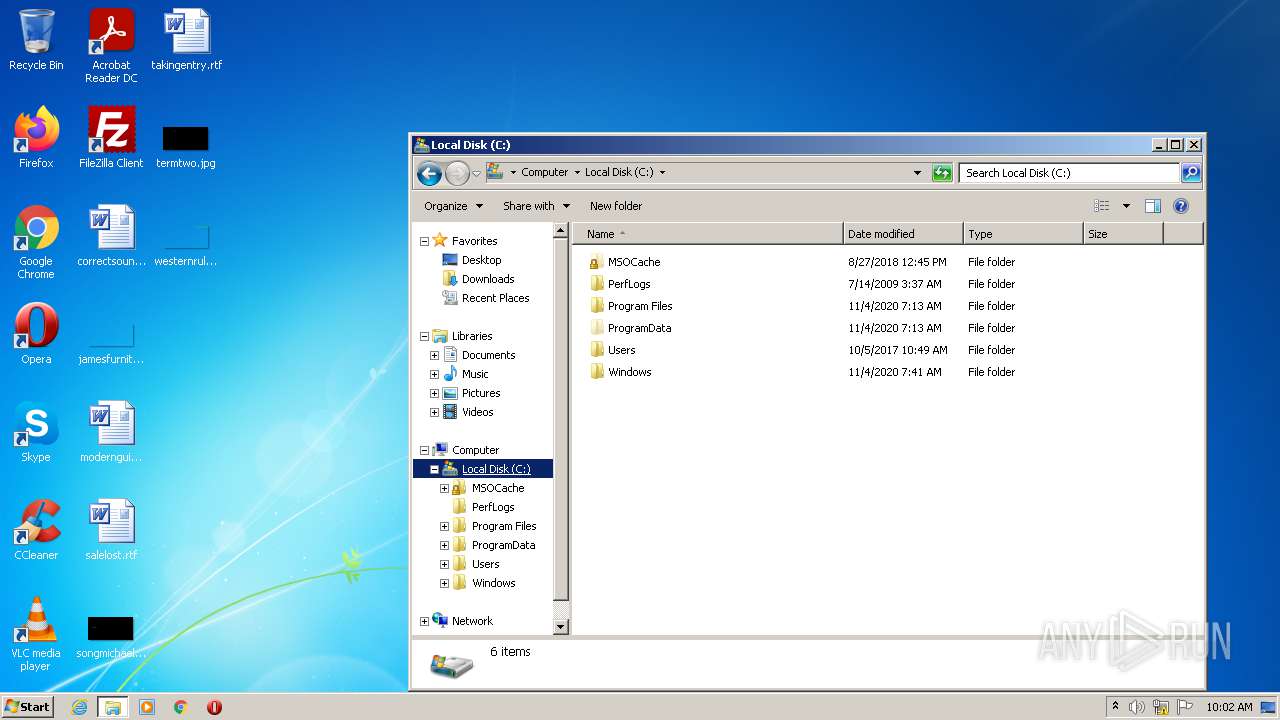Expand the Documents library node
Screen dimensions: 1280x720
434,355
